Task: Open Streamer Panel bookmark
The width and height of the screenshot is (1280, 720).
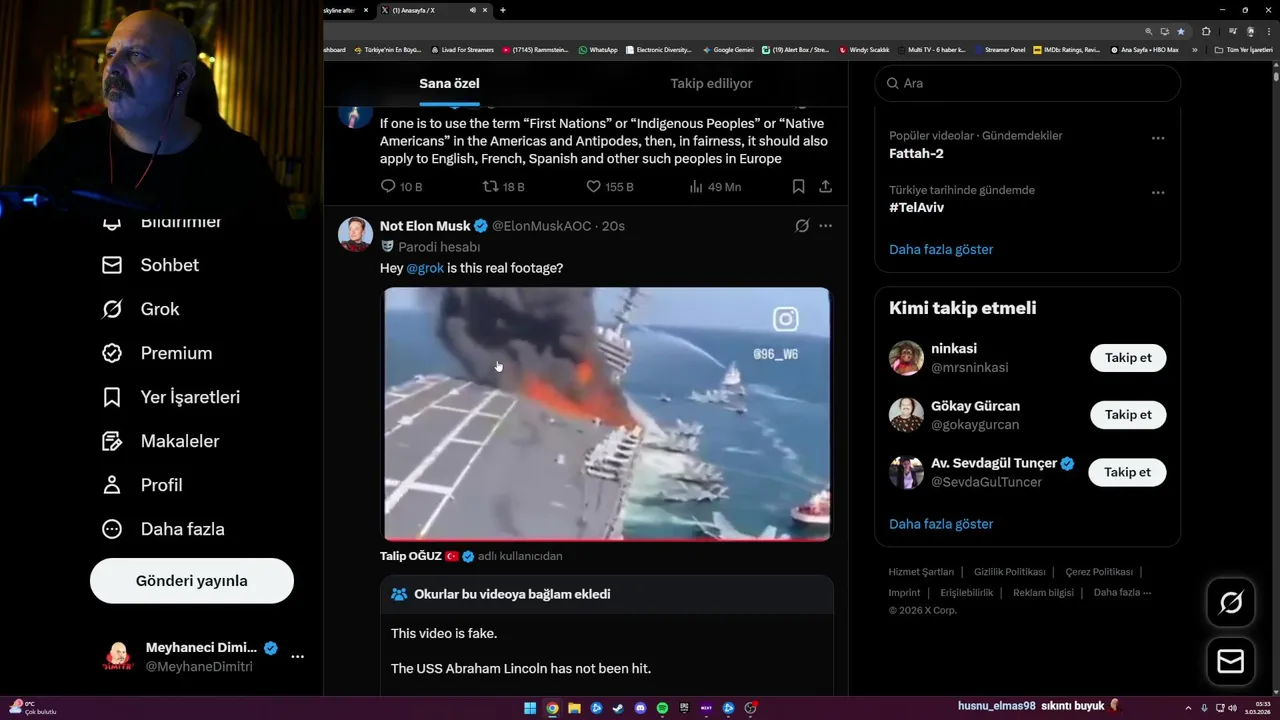Action: tap(999, 49)
